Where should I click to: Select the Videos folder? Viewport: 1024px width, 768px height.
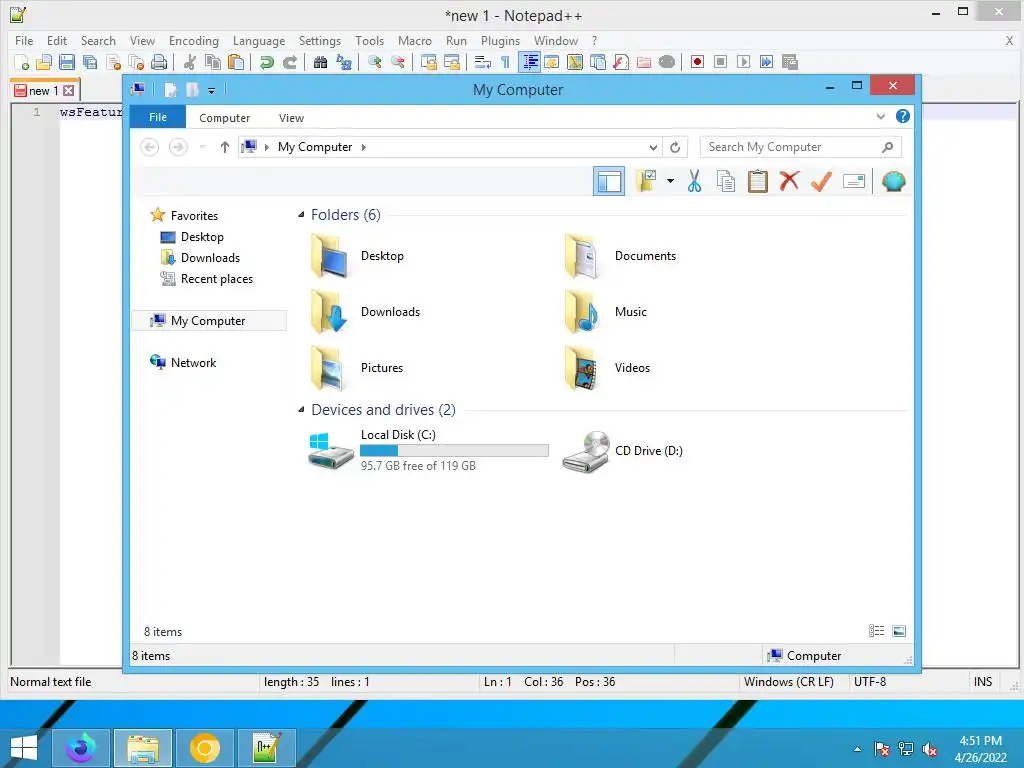607,368
